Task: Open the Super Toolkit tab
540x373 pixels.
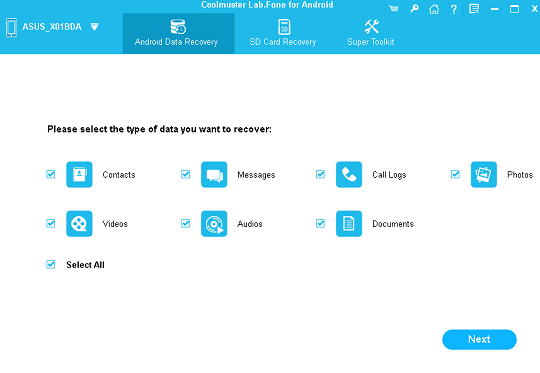Action: pos(371,33)
